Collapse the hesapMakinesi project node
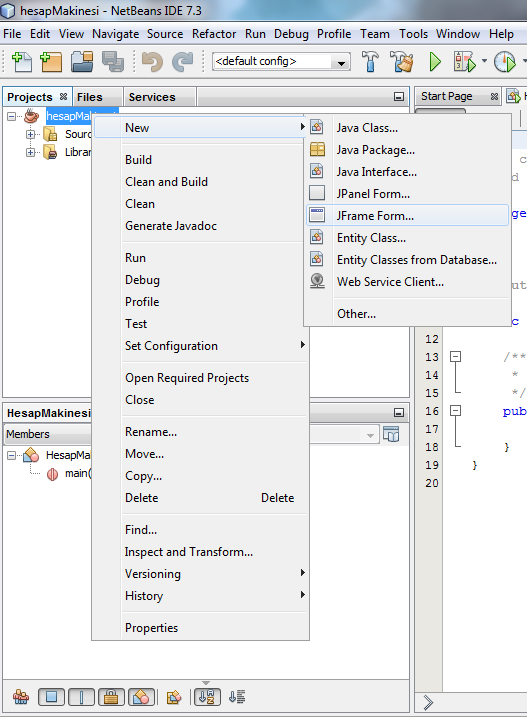The width and height of the screenshot is (527, 717). (11, 117)
